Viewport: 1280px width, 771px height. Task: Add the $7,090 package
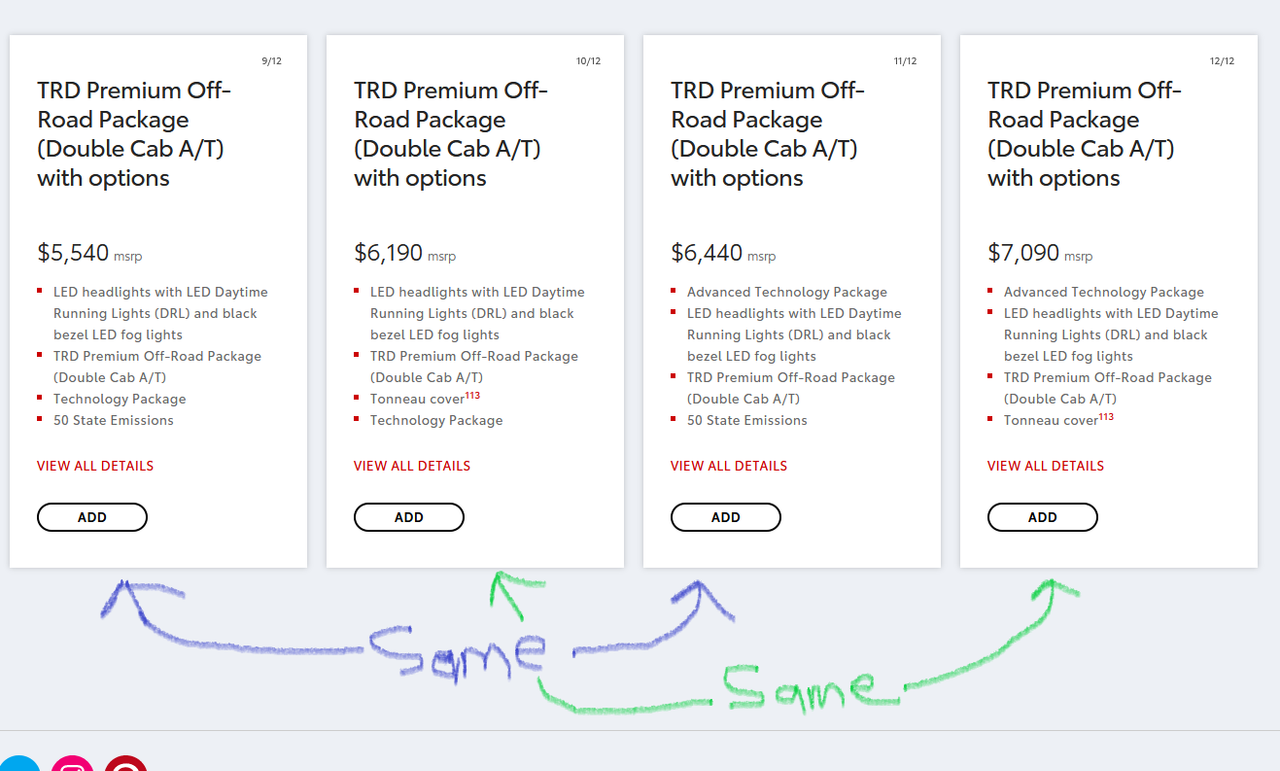(1043, 517)
